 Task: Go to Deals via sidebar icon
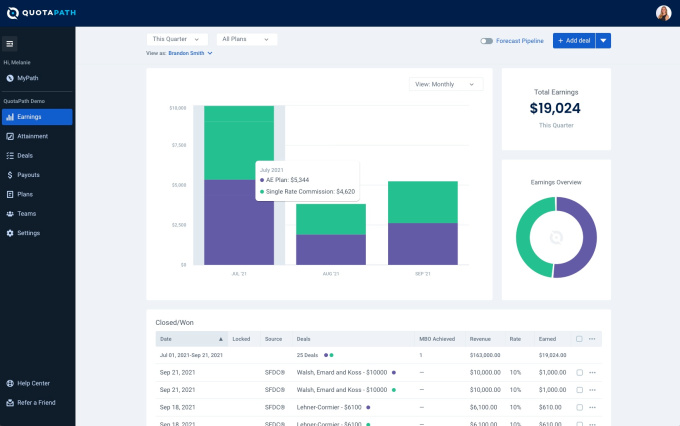tap(10, 155)
